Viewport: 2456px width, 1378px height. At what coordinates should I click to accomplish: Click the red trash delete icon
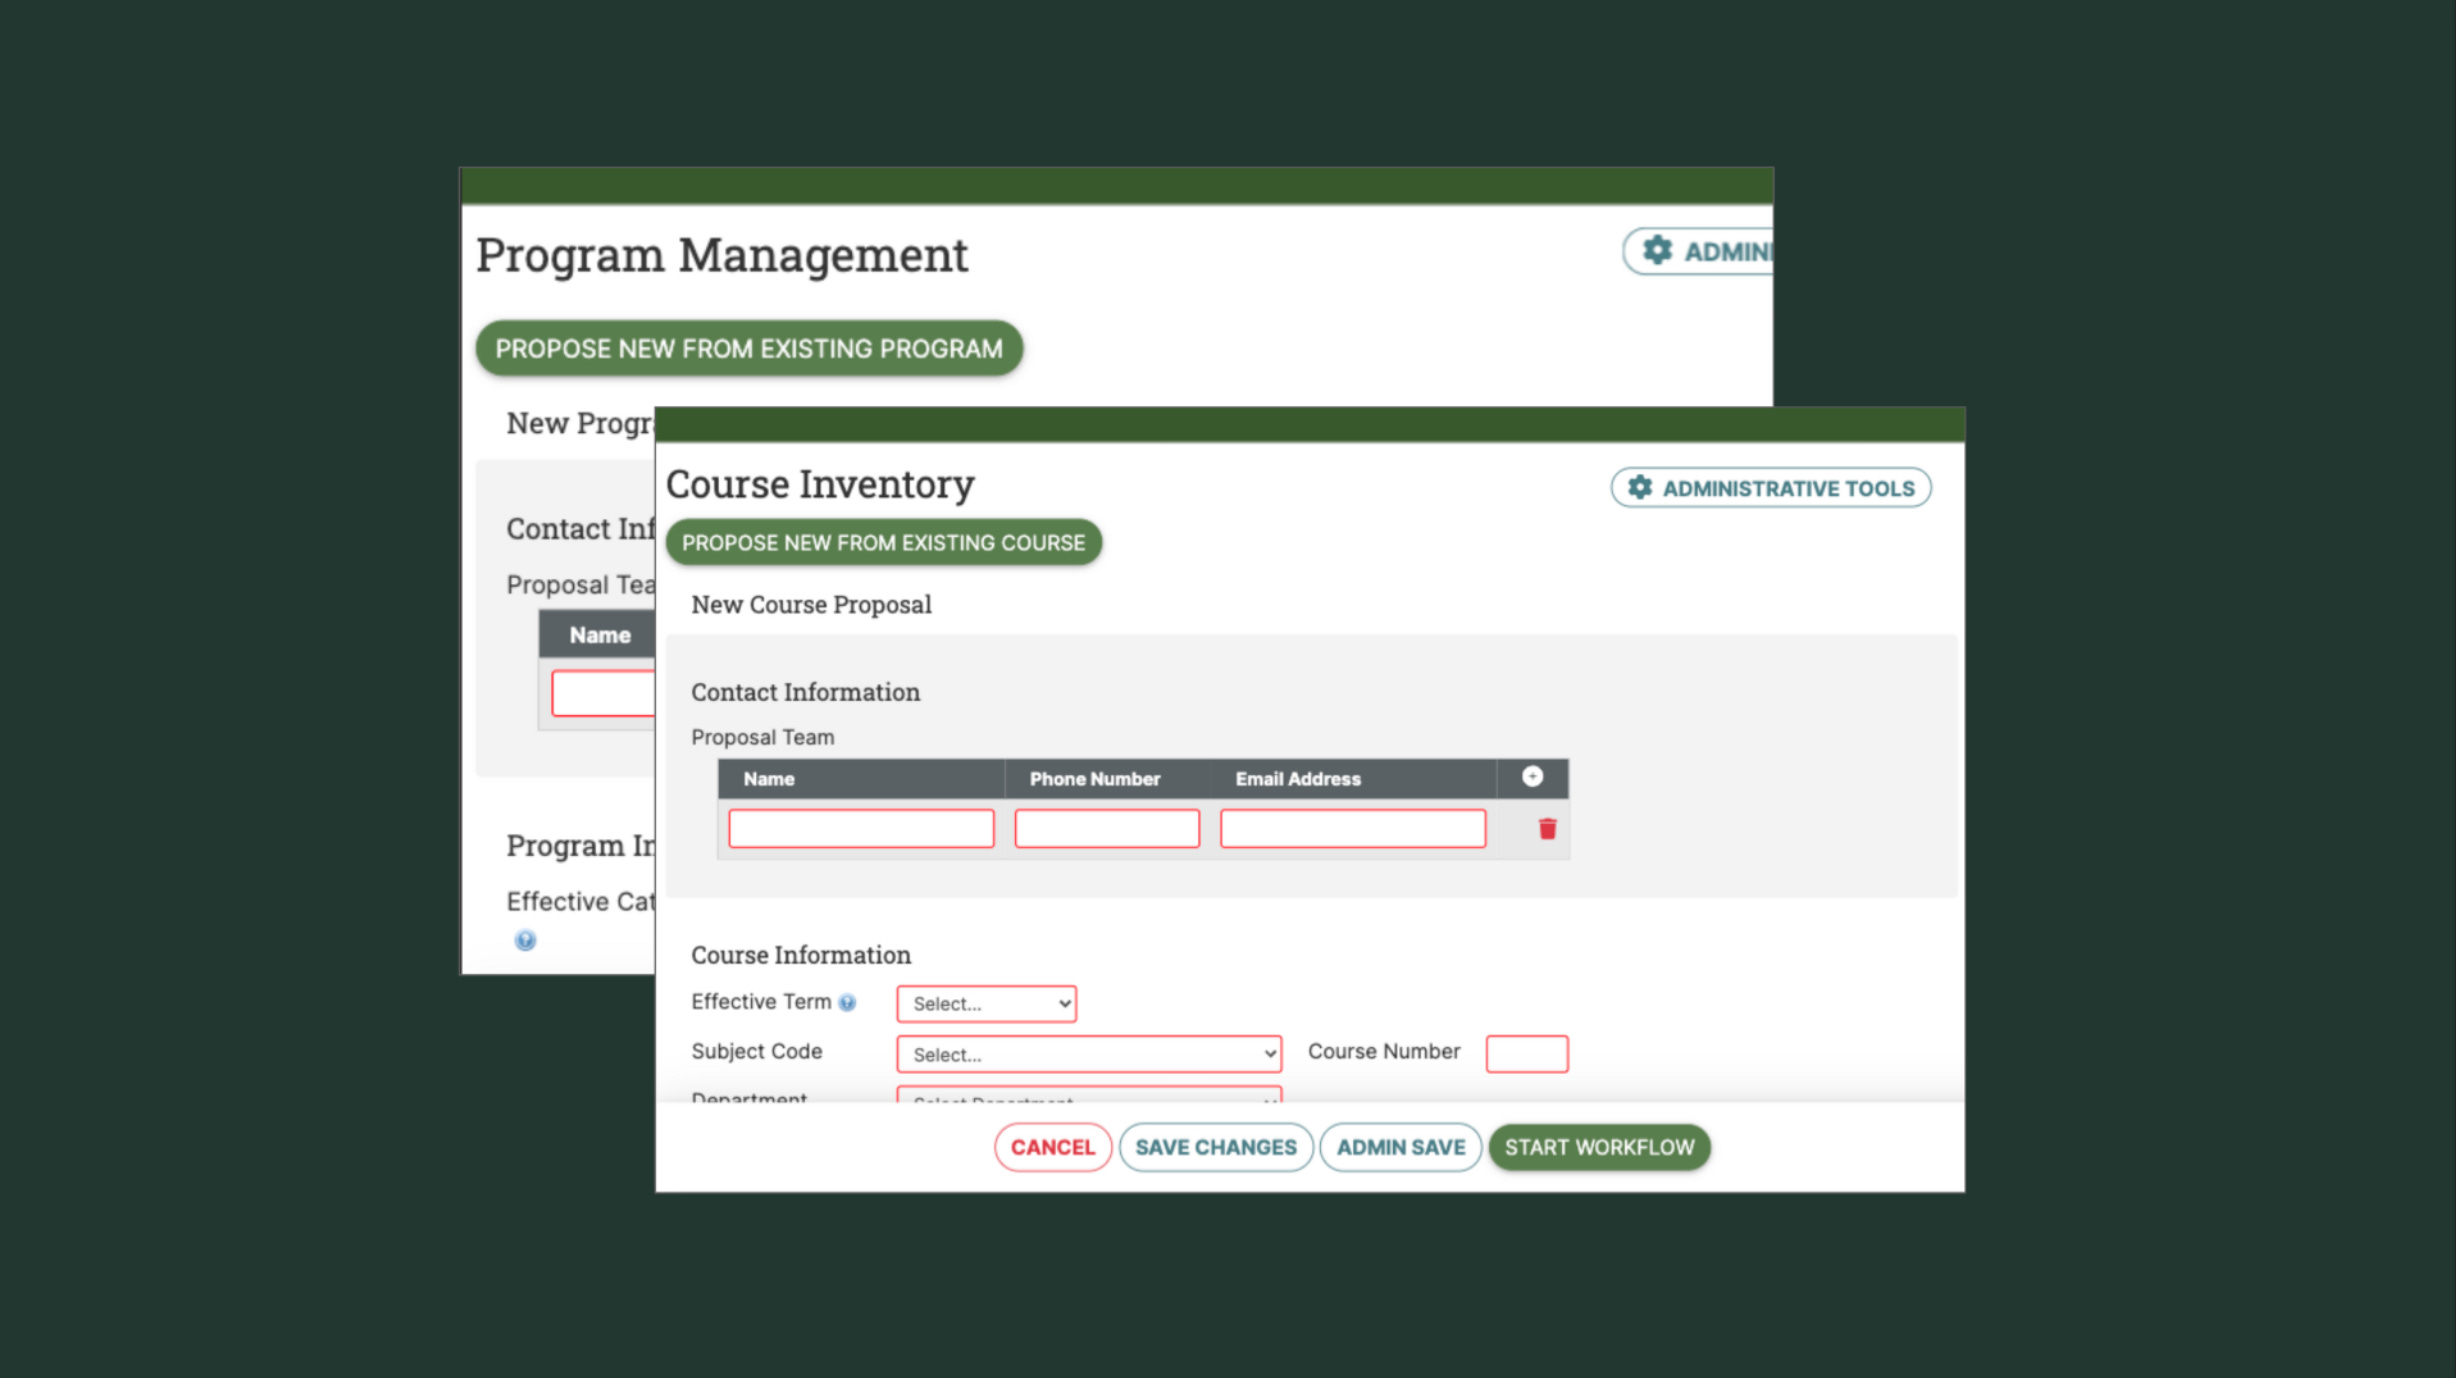pos(1547,829)
